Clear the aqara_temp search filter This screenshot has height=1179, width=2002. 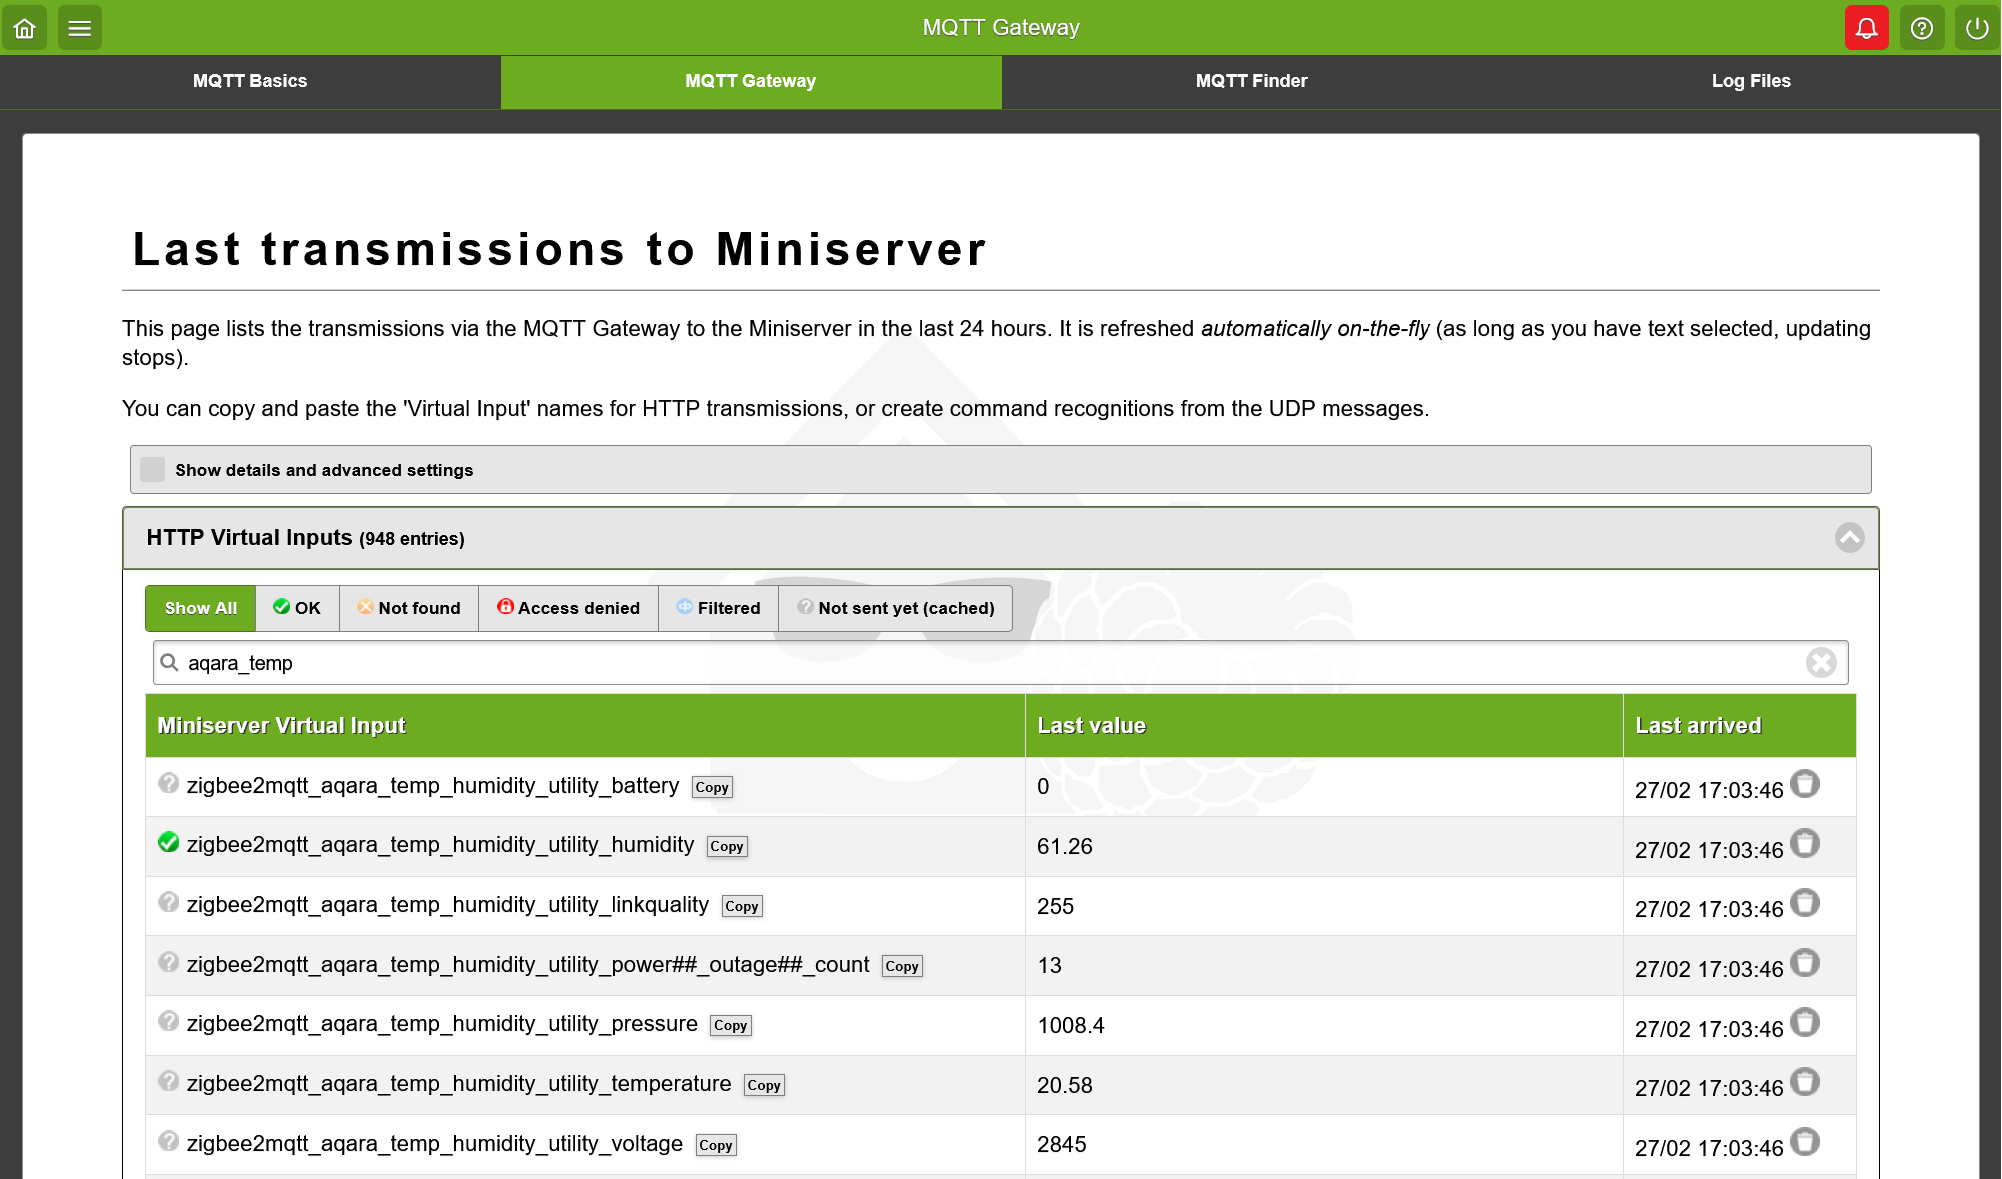(x=1821, y=663)
